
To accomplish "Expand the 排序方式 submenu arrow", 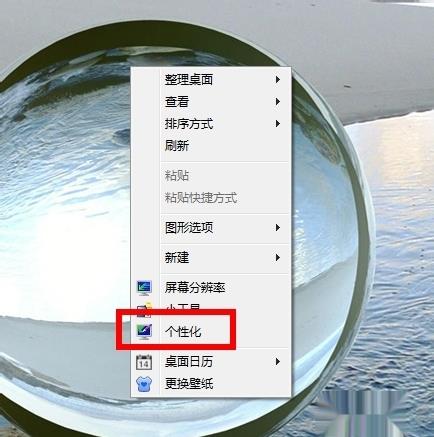I will pyautogui.click(x=277, y=124).
